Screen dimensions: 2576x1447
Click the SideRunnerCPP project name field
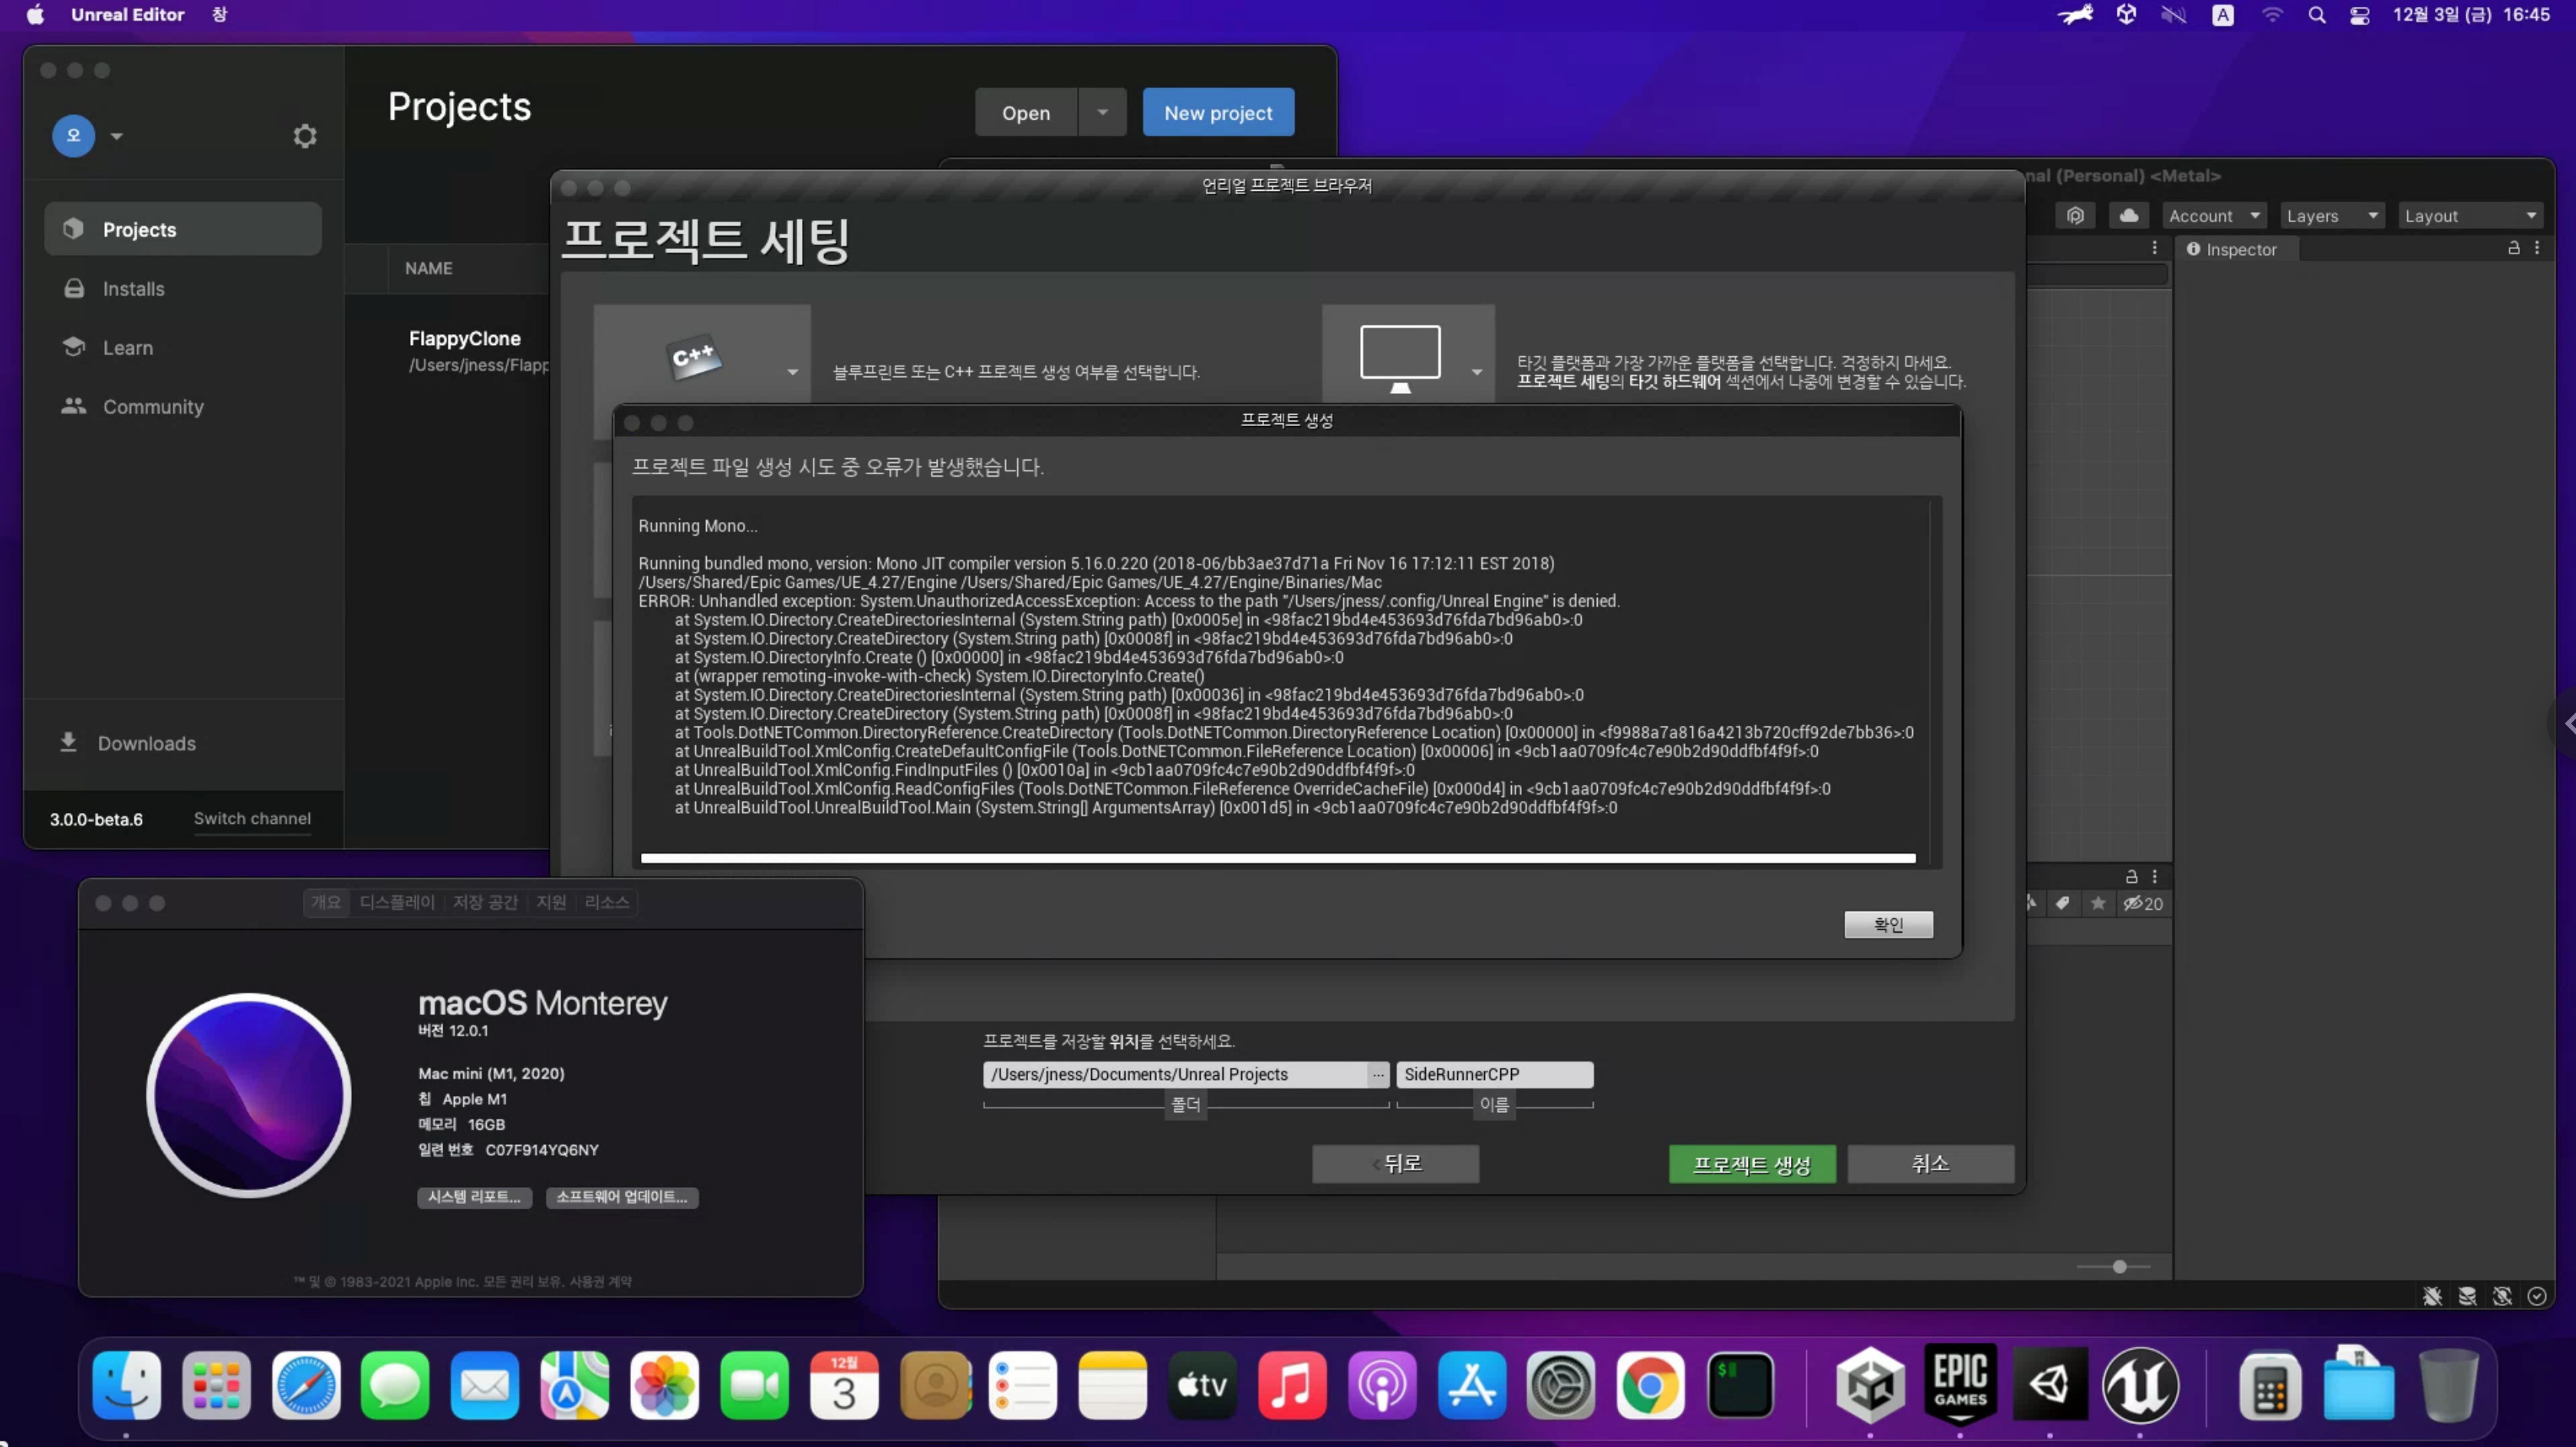(x=1493, y=1074)
